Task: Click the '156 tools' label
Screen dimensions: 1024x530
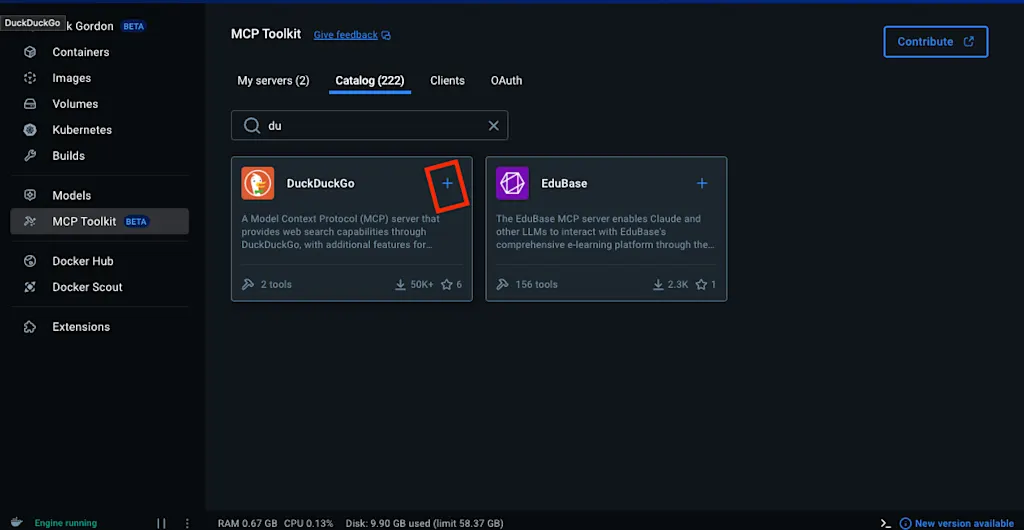Action: click(536, 285)
